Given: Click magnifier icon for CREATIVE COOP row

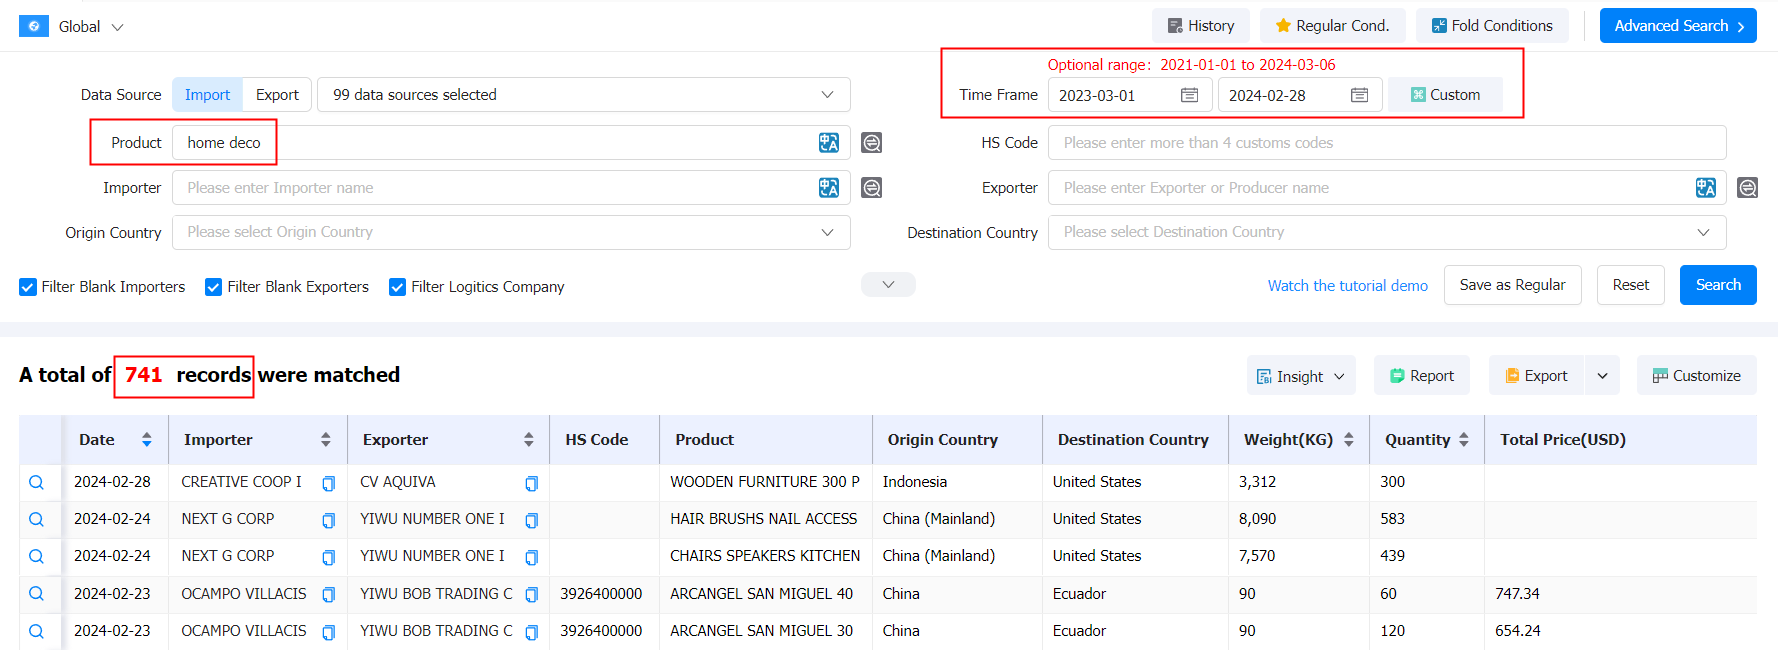Looking at the screenshot, I should (x=36, y=482).
